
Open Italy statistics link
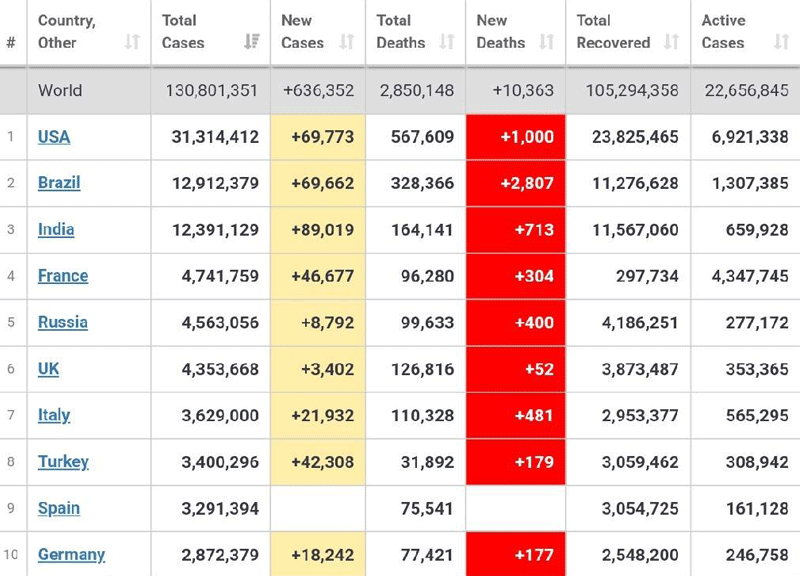click(54, 415)
